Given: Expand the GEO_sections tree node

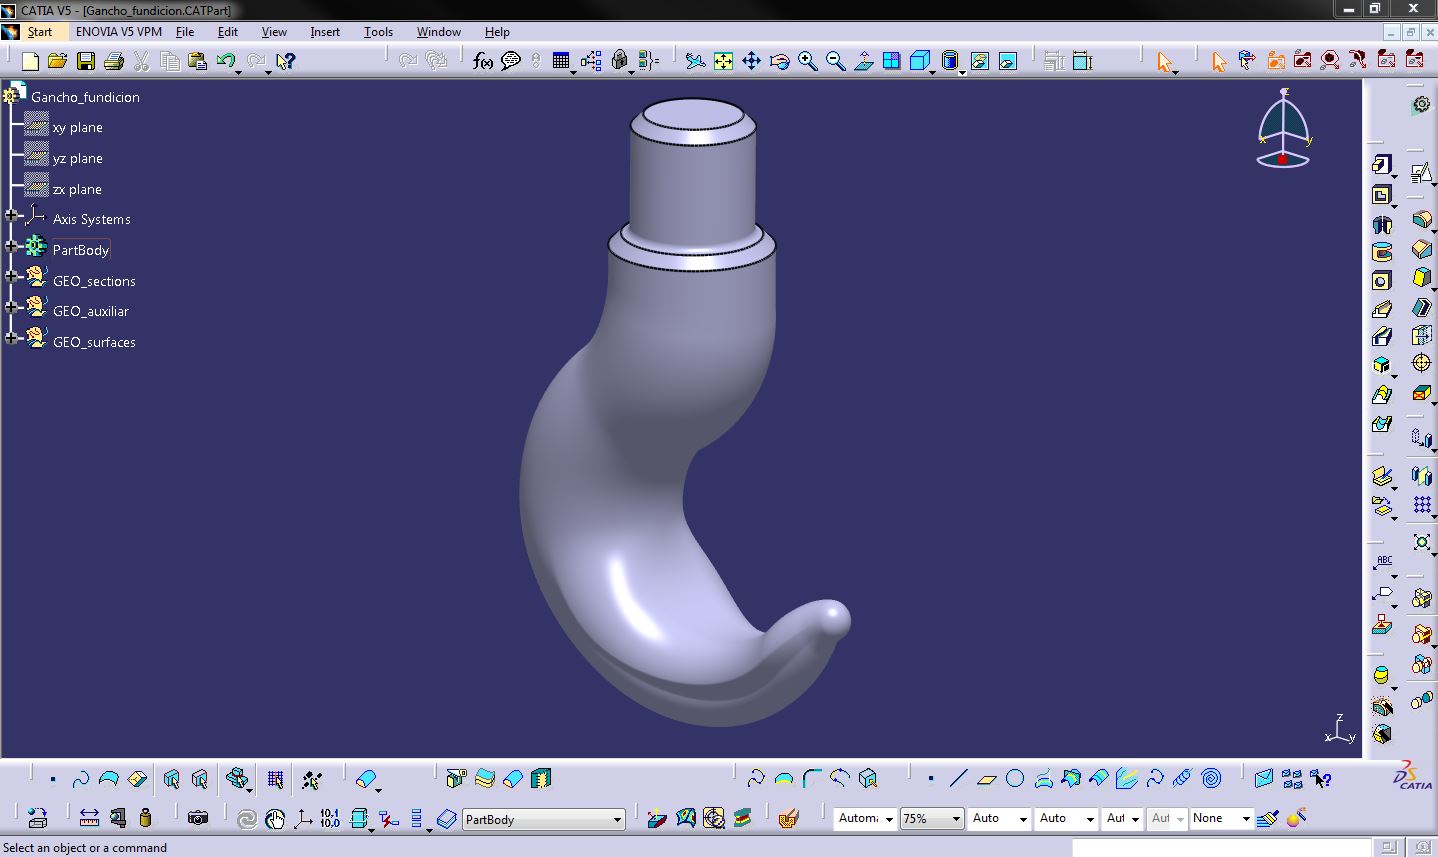Looking at the screenshot, I should (11, 277).
